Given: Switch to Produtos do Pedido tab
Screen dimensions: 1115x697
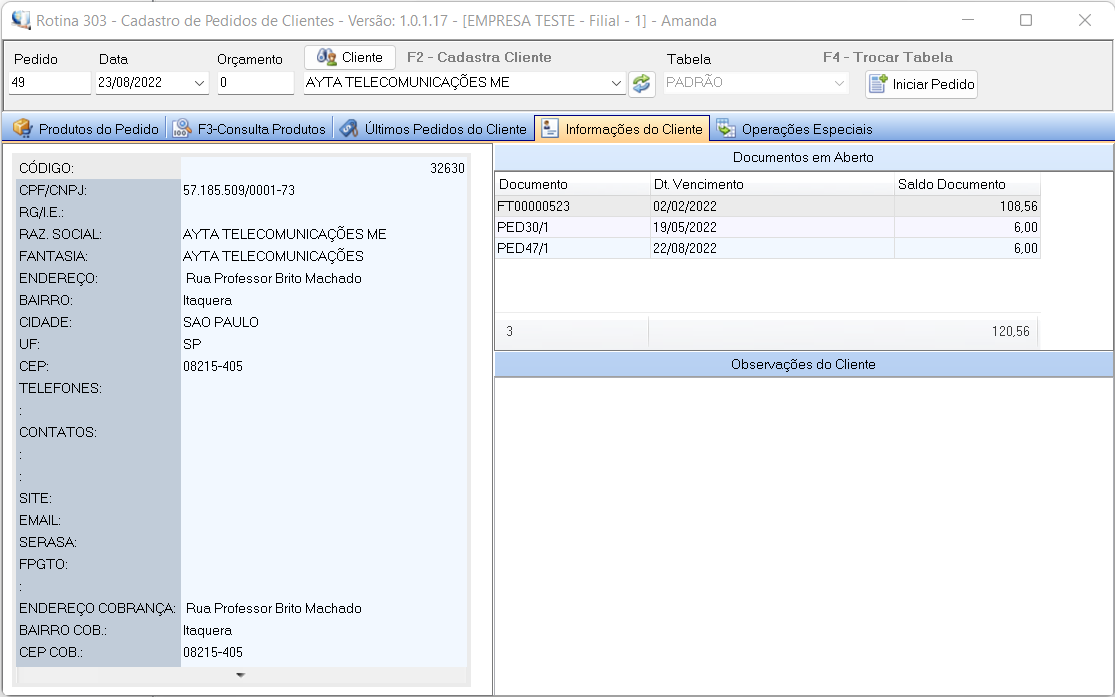Looking at the screenshot, I should (x=86, y=129).
